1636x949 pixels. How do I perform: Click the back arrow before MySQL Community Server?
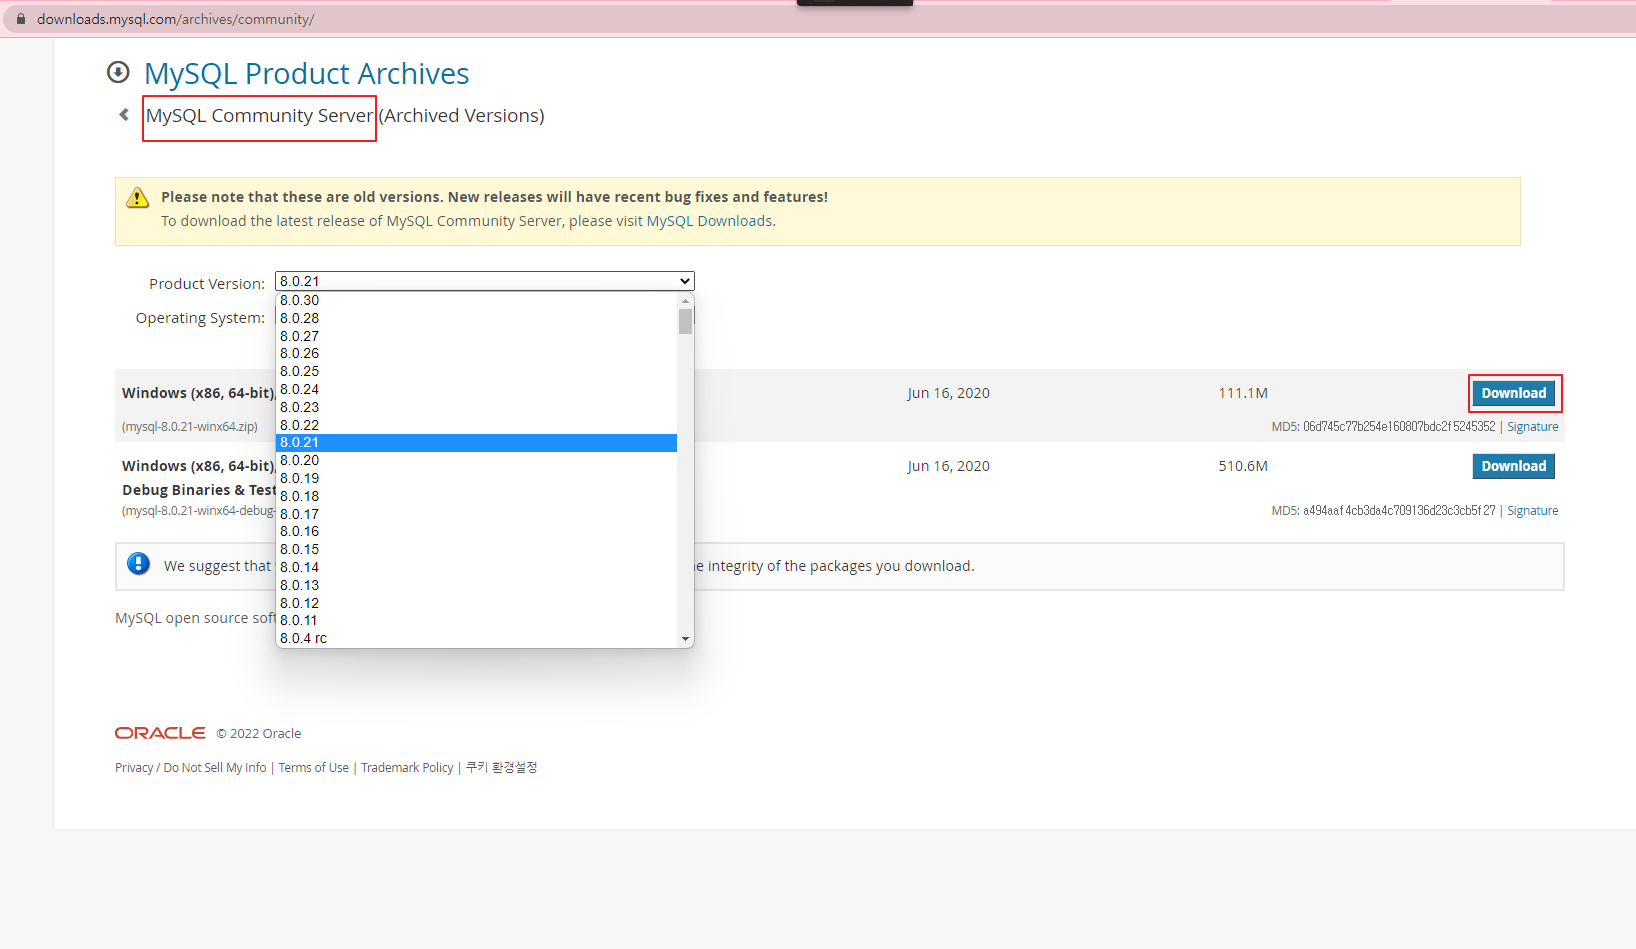pos(124,115)
